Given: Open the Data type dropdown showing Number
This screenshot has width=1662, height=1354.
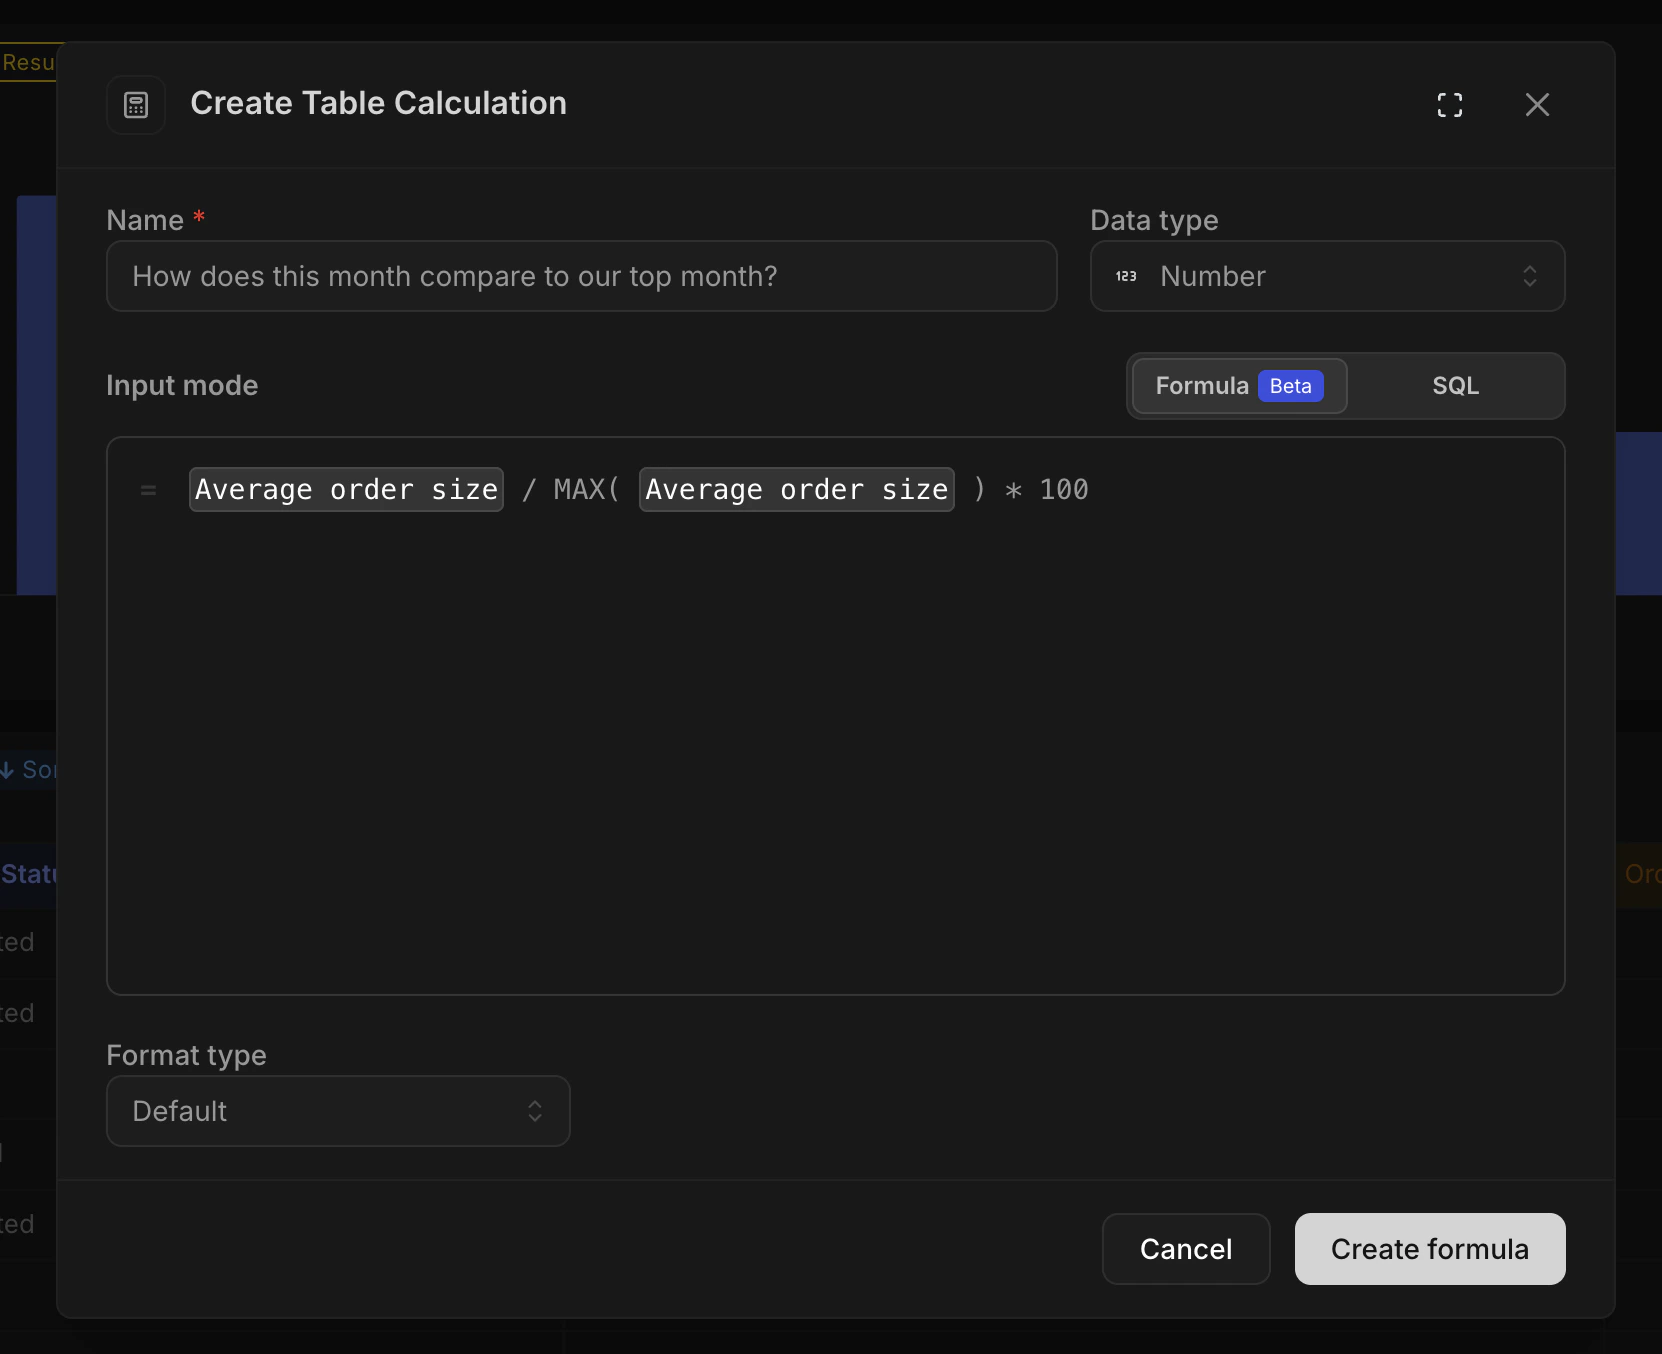Looking at the screenshot, I should click(1327, 276).
